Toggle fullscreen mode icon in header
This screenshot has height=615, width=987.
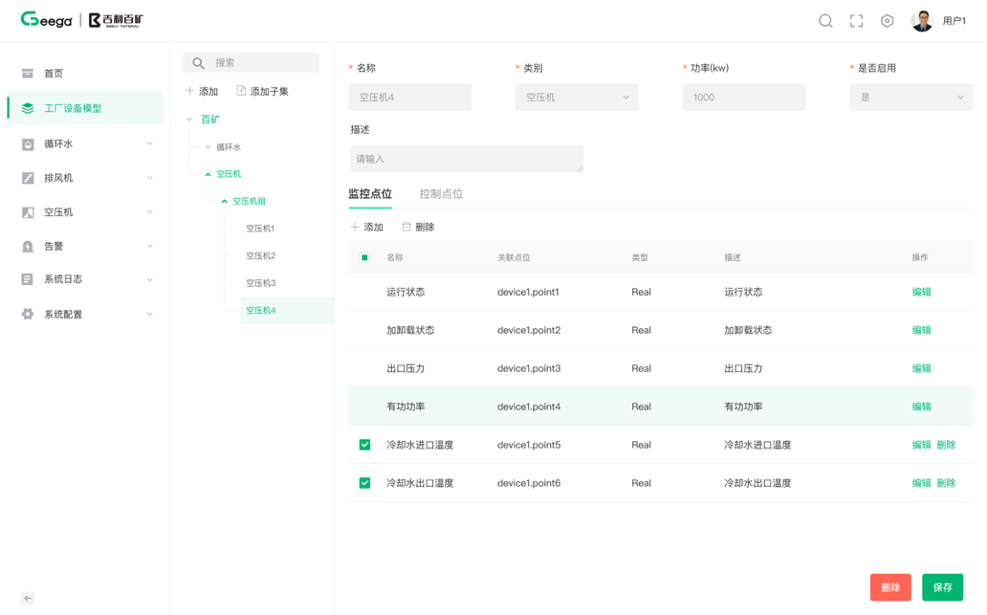[x=856, y=21]
